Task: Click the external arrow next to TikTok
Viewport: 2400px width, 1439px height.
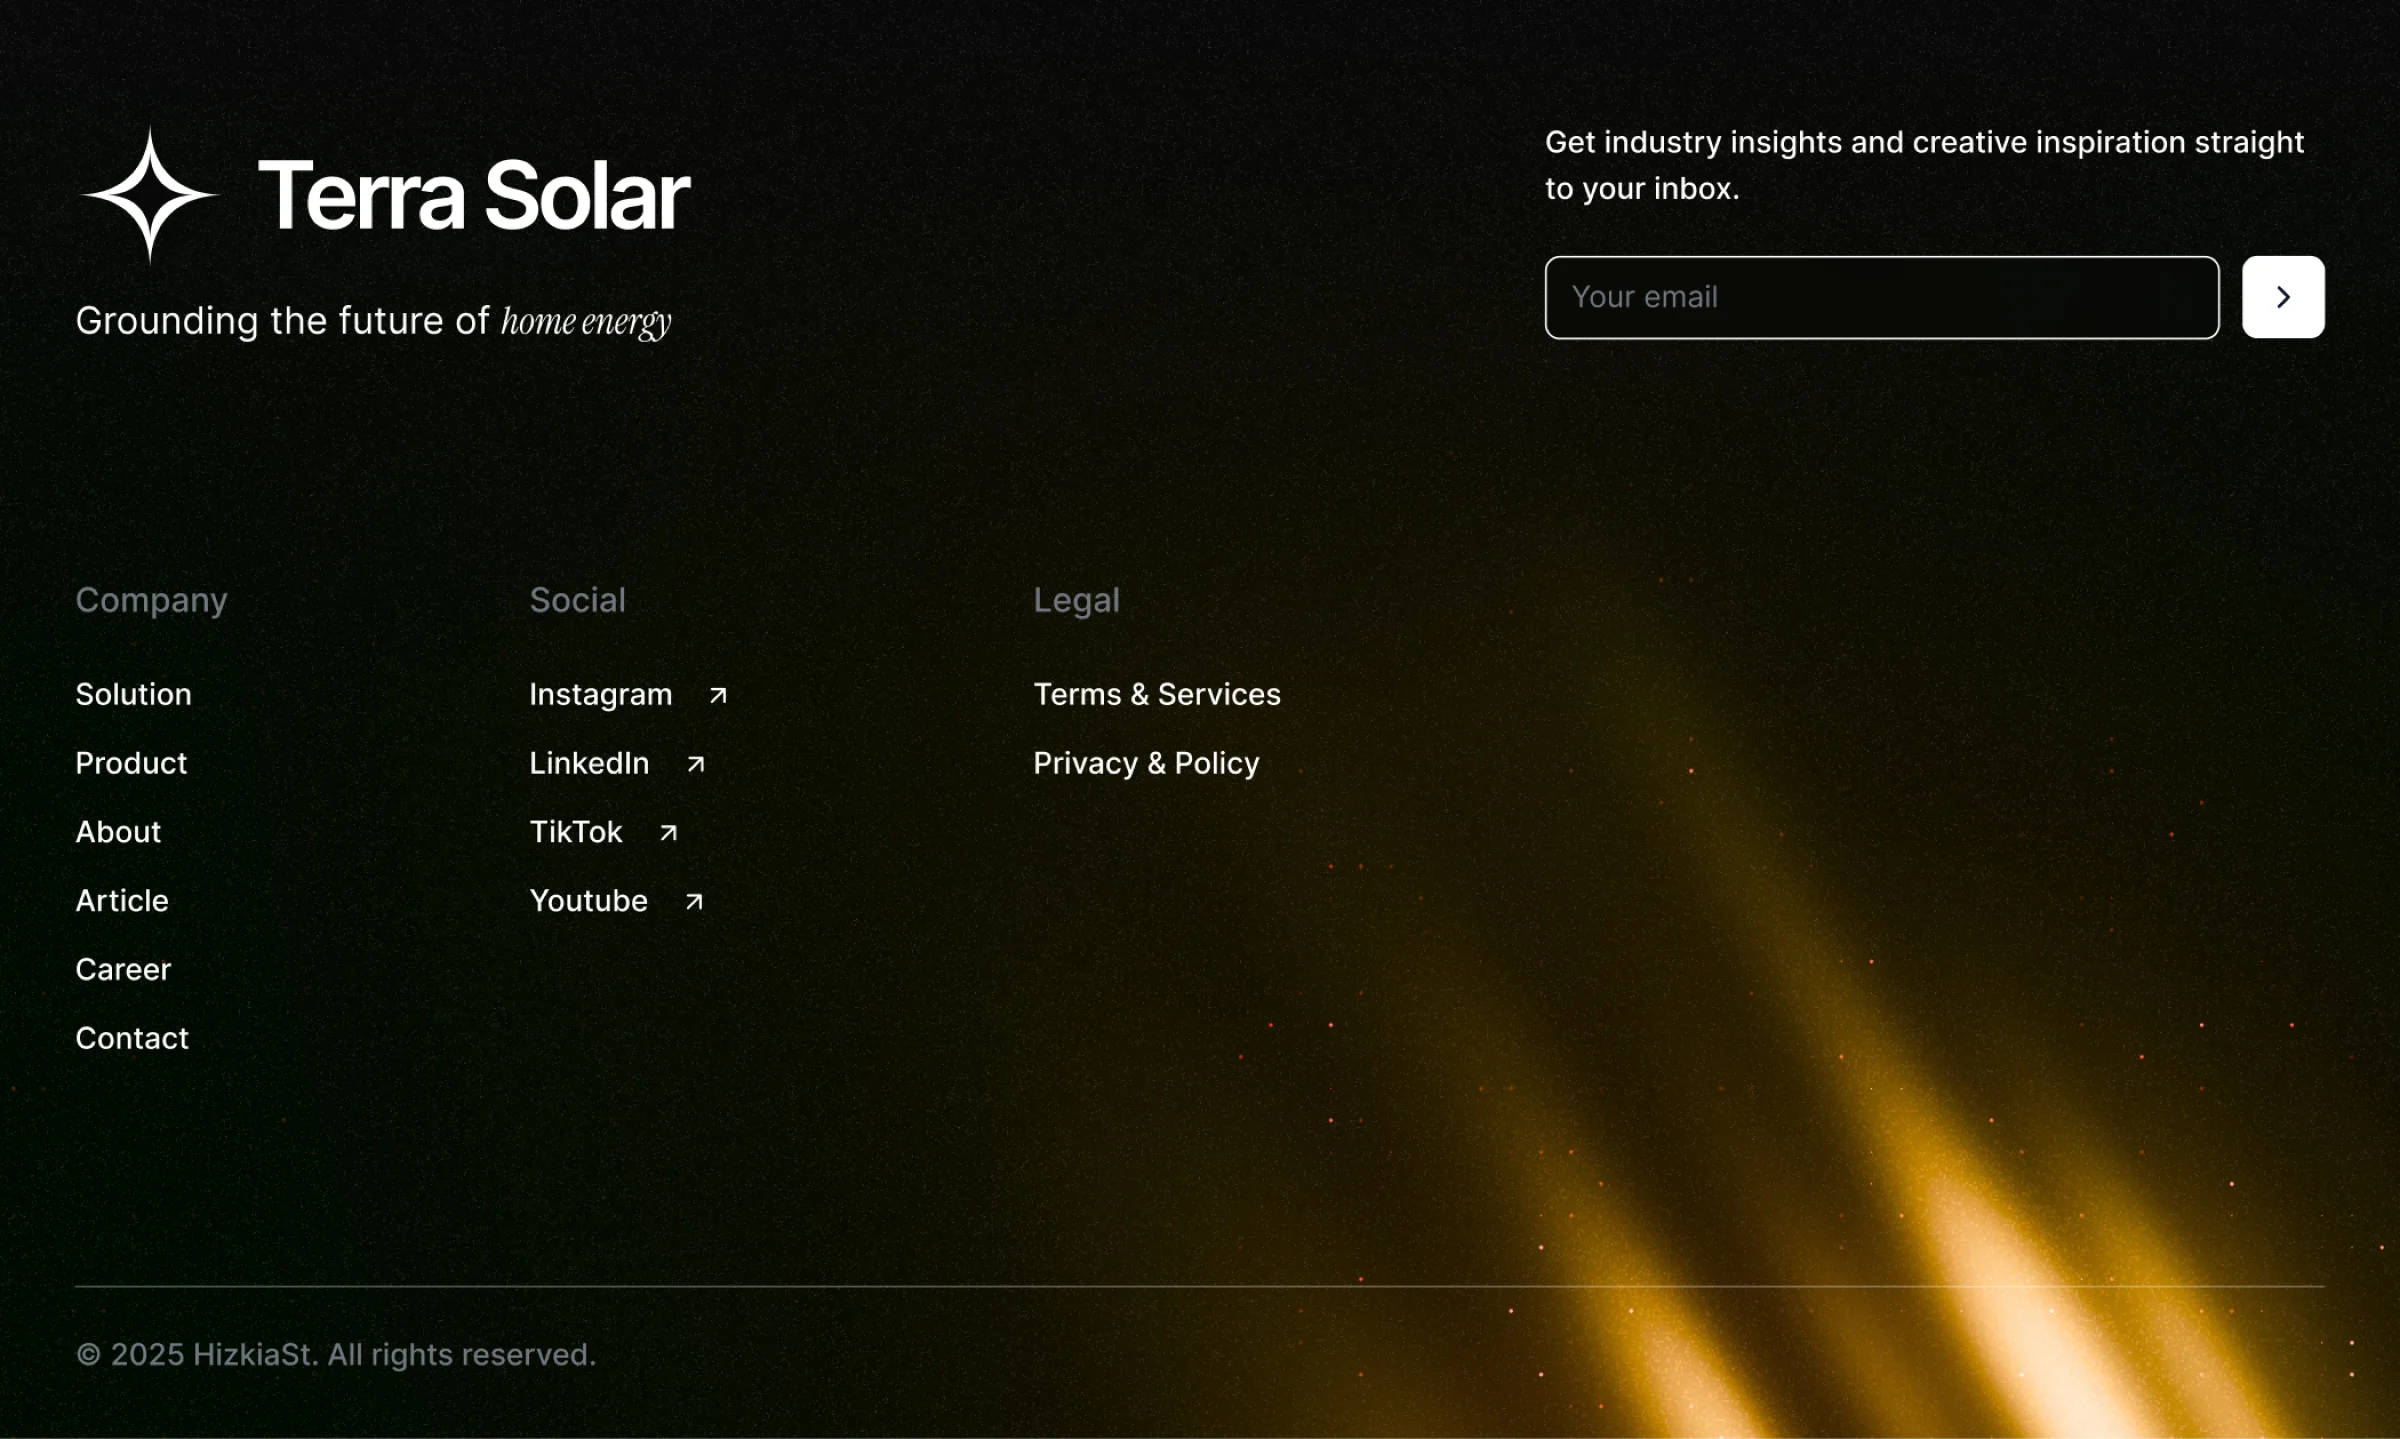Action: (x=668, y=833)
